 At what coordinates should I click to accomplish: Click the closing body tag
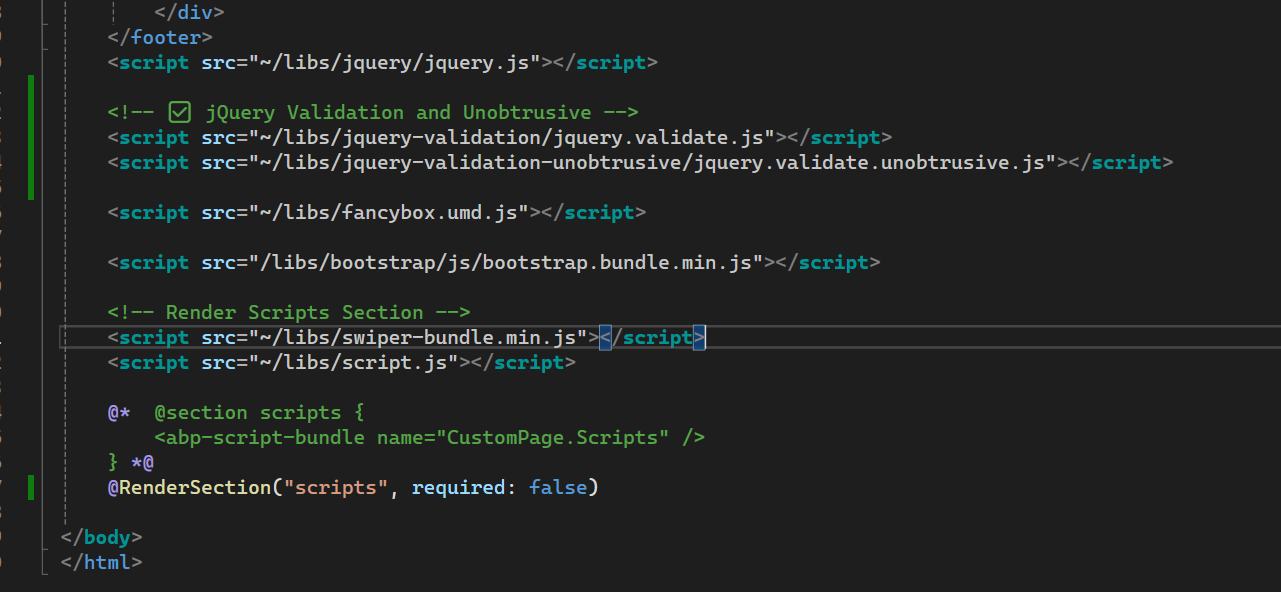(102, 537)
